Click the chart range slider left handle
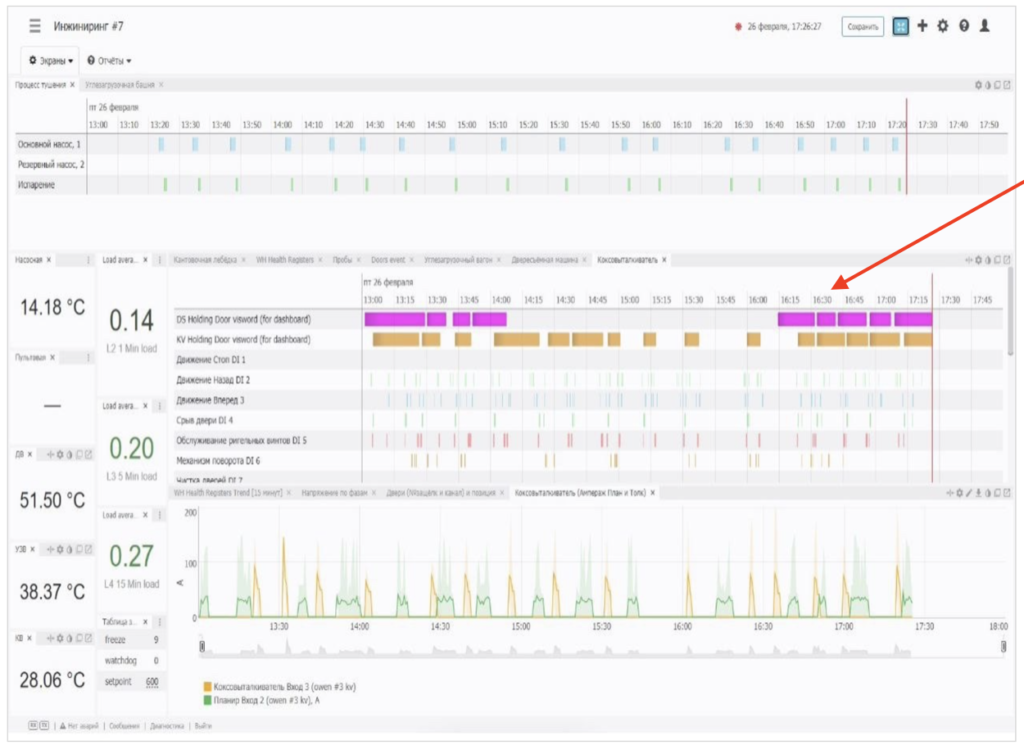1024x745 pixels. click(202, 646)
